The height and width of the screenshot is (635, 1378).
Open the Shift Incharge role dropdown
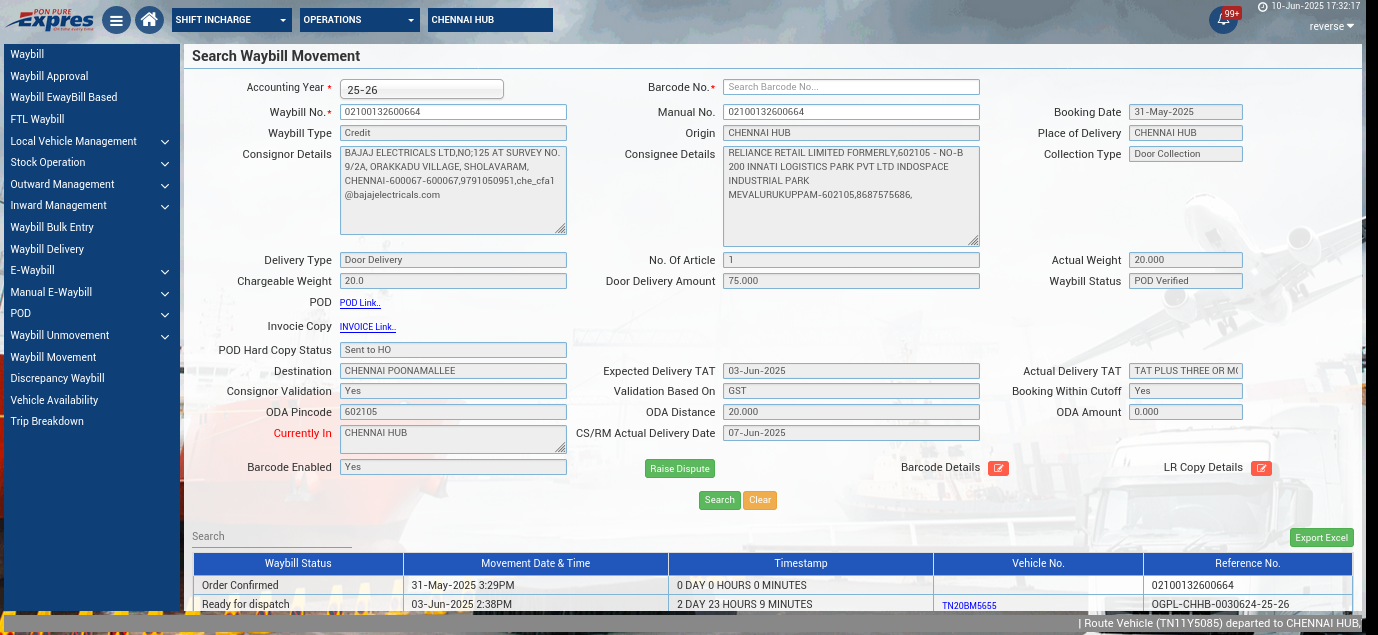(x=231, y=20)
